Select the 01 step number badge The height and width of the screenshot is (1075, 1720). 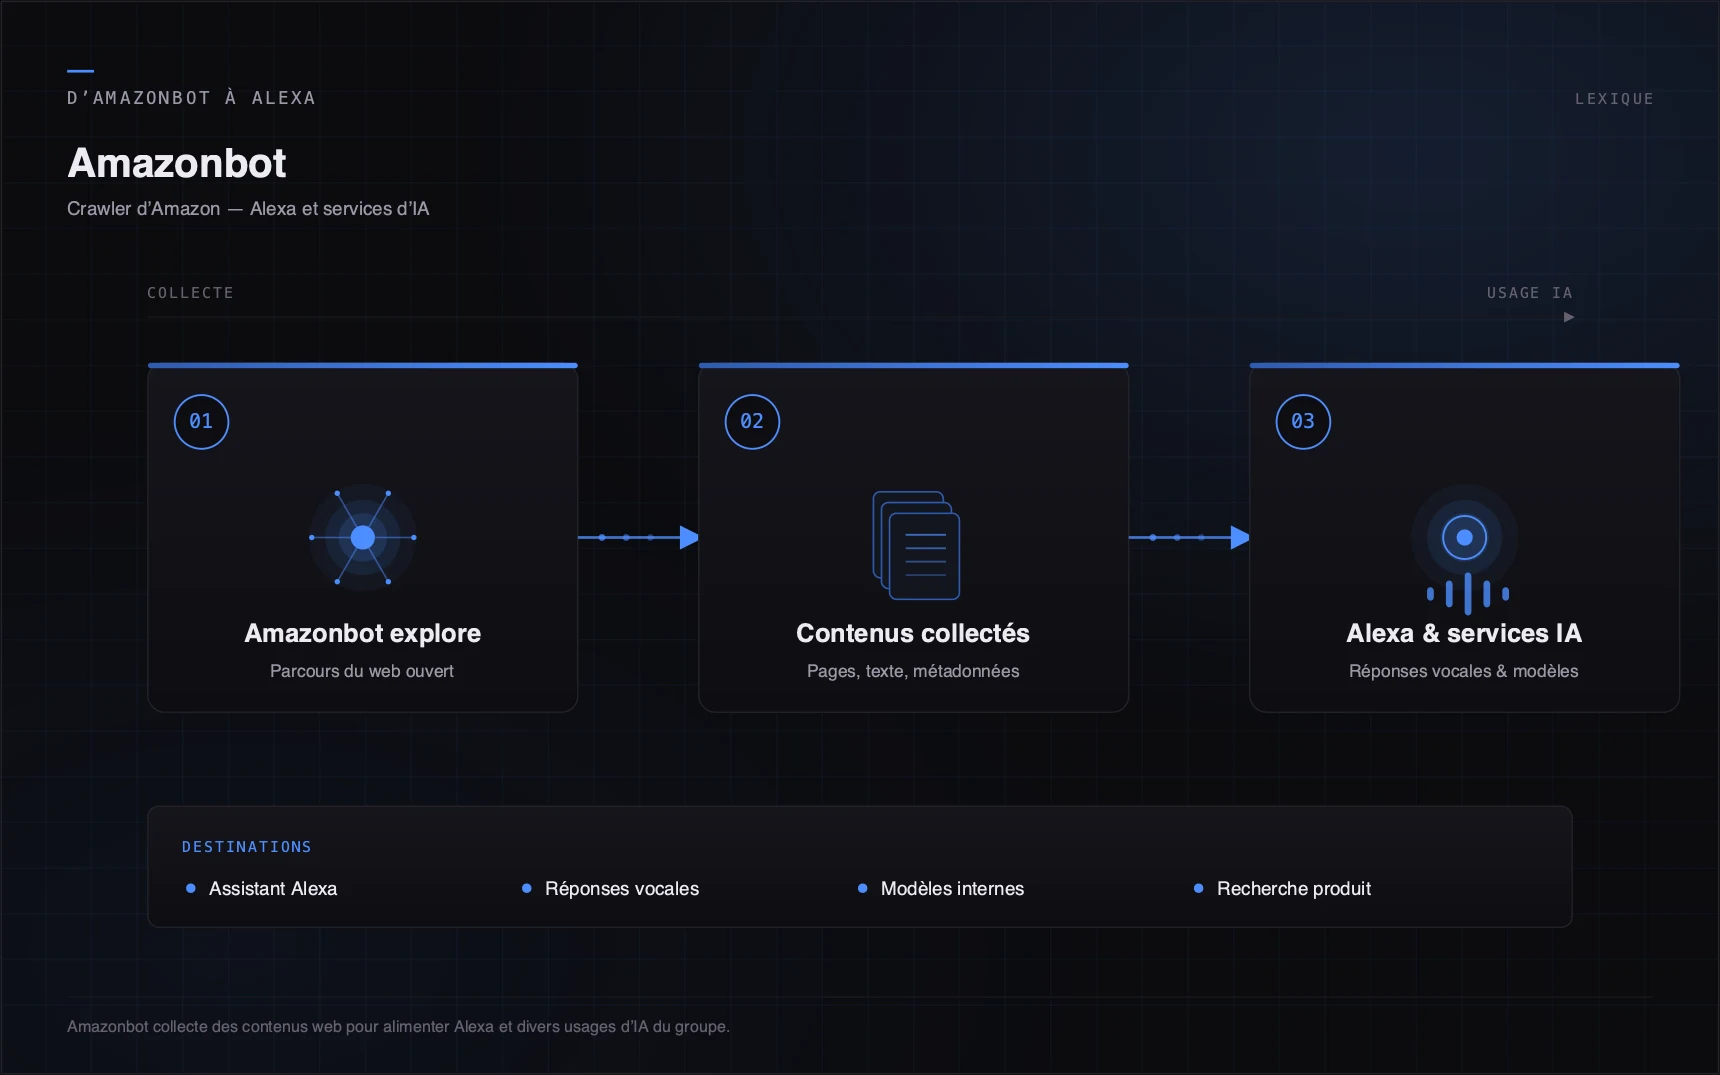[x=201, y=422]
